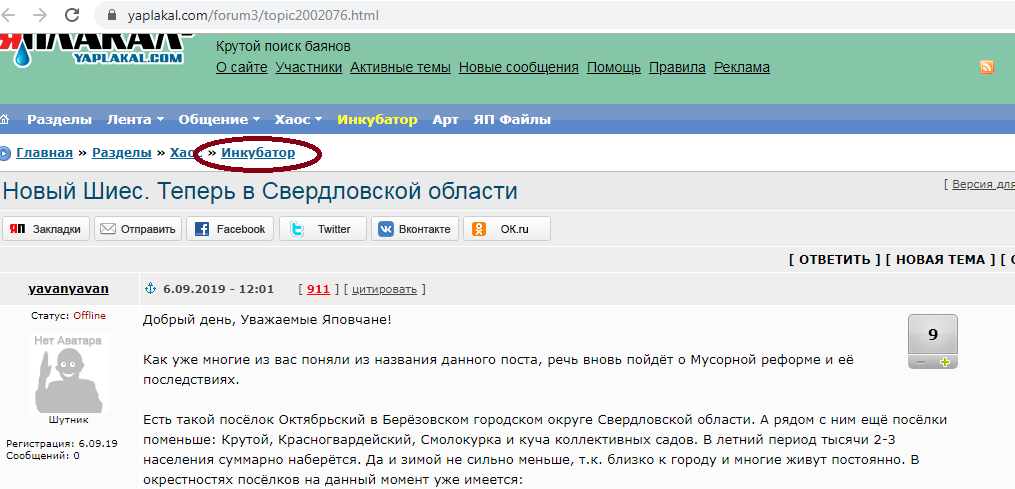Screen dimensions: 1015x489
Task: Share the topic on Facebook
Action: click(230, 229)
